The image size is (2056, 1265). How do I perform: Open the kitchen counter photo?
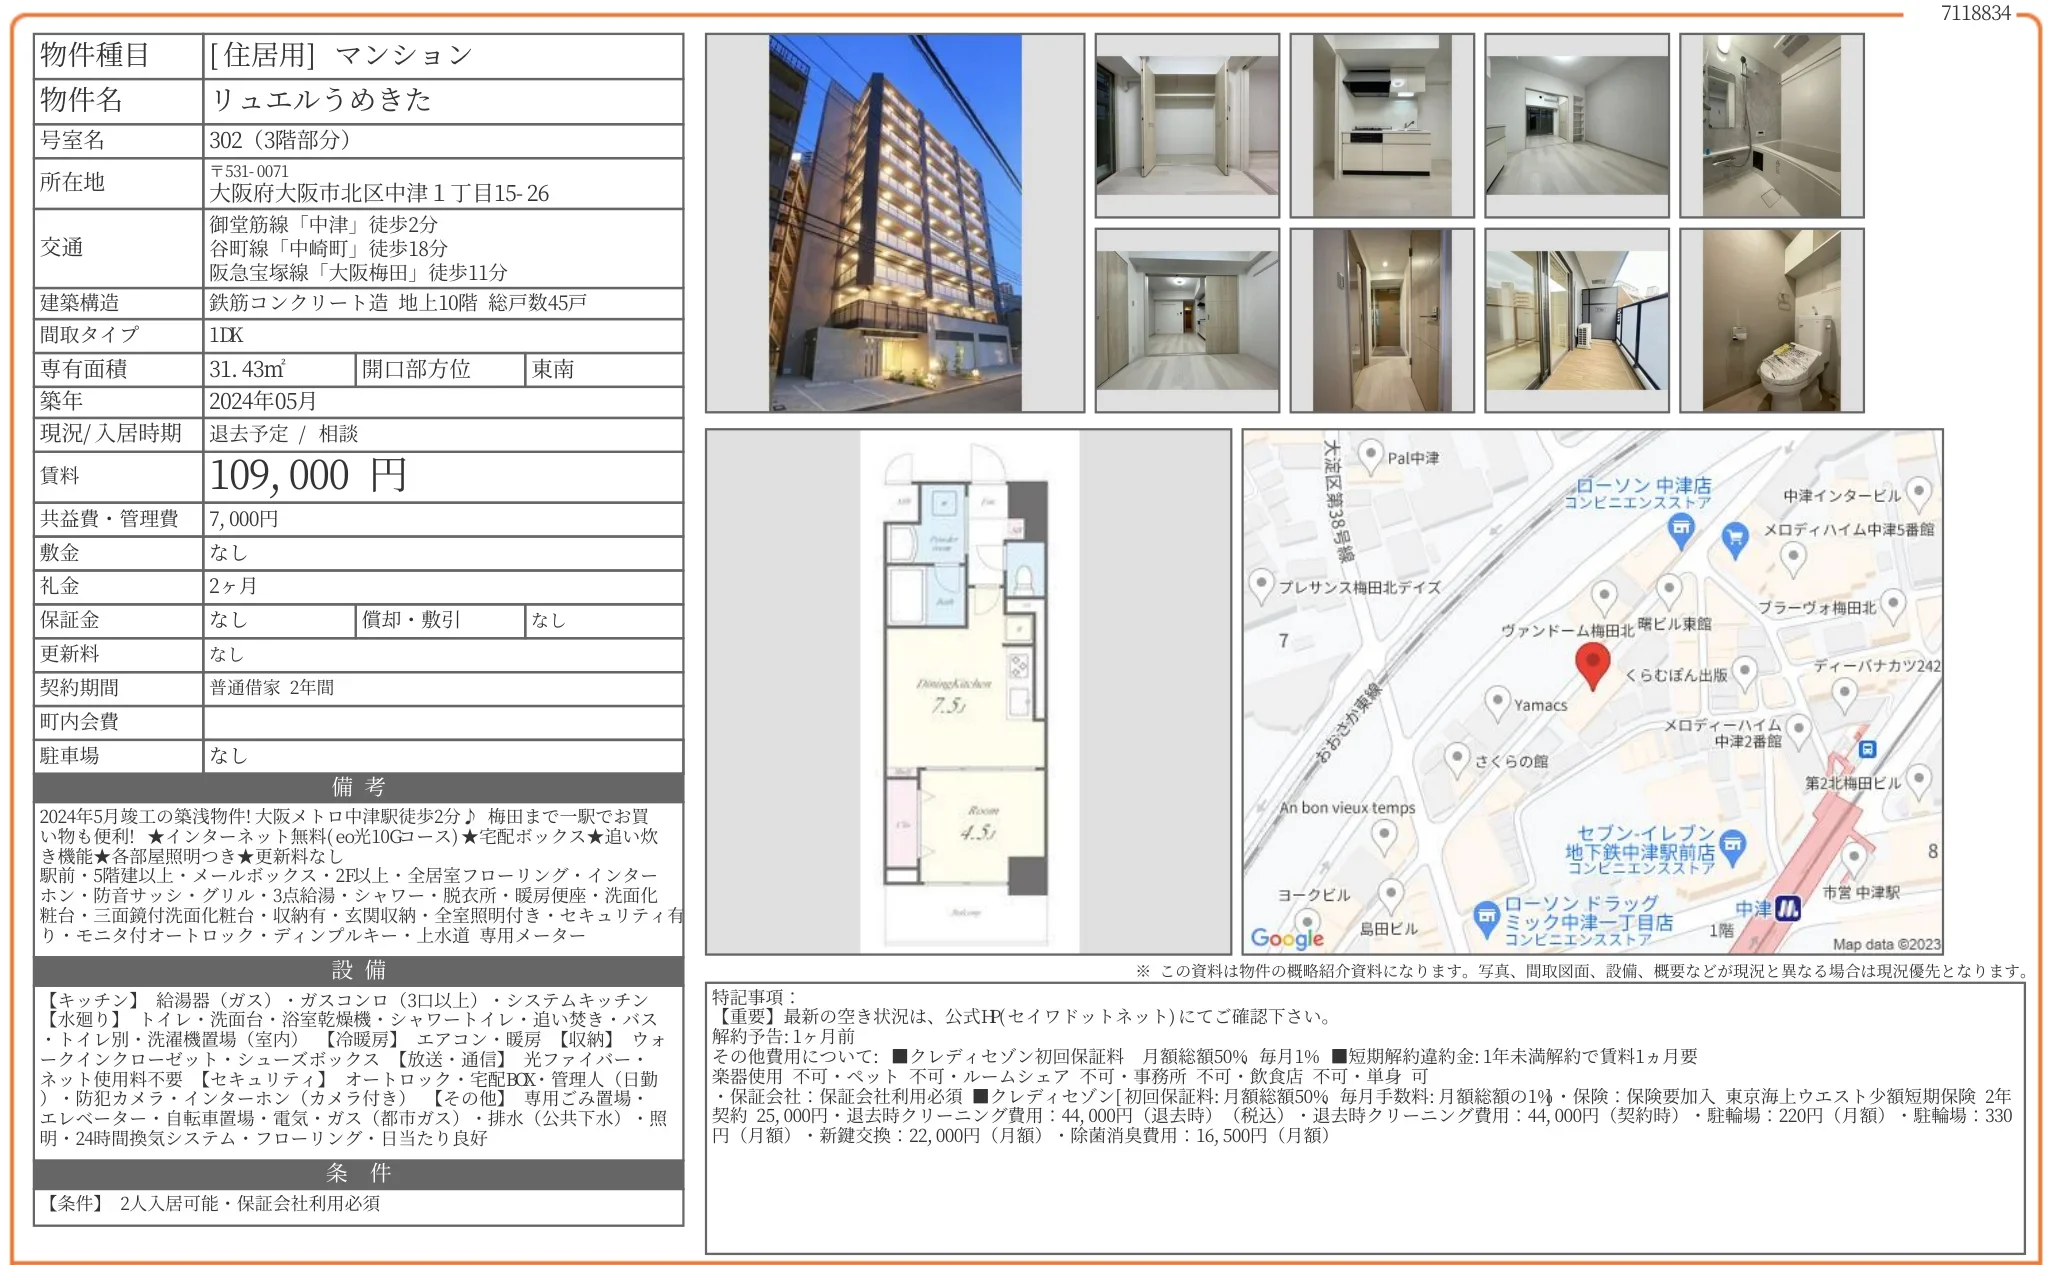(x=1381, y=126)
